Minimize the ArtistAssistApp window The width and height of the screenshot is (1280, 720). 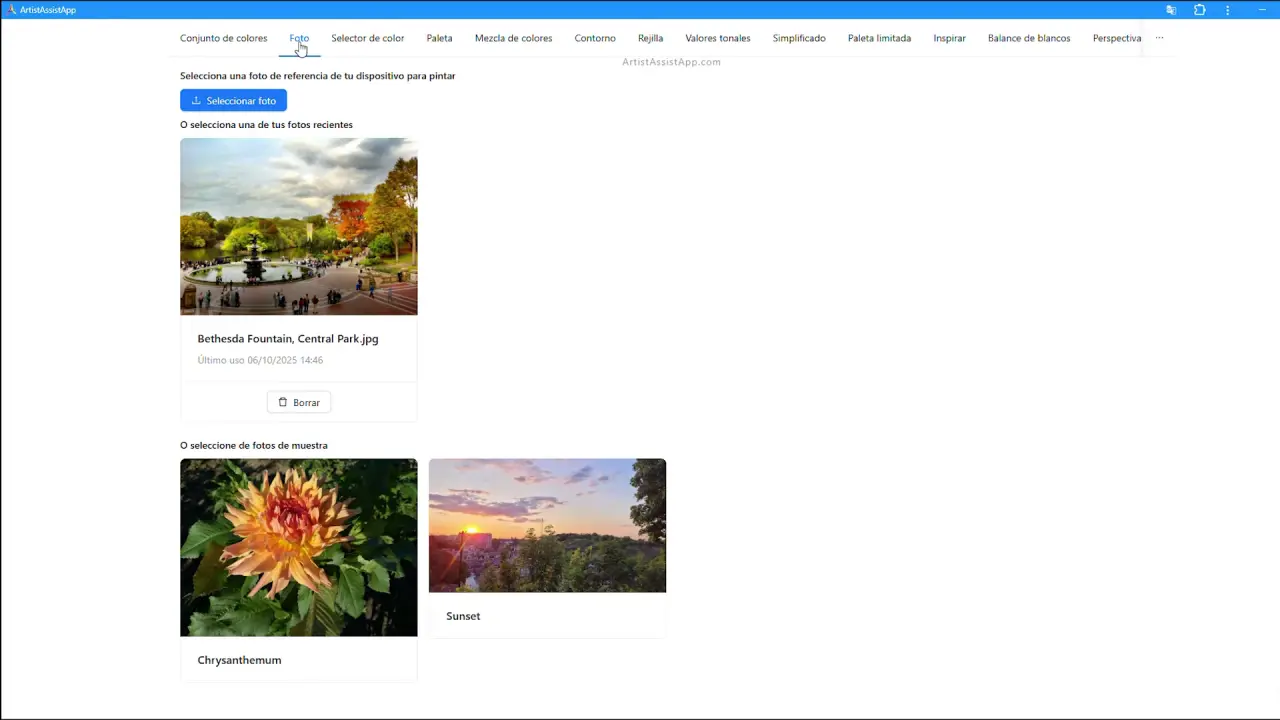1262,10
